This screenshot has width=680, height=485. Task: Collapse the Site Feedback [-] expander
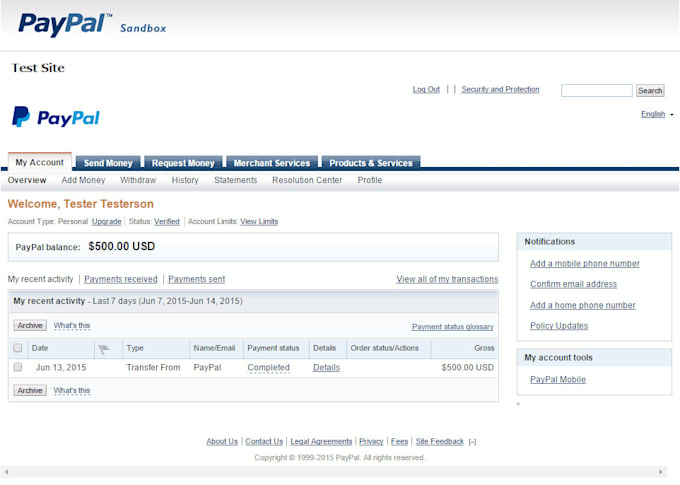point(472,442)
